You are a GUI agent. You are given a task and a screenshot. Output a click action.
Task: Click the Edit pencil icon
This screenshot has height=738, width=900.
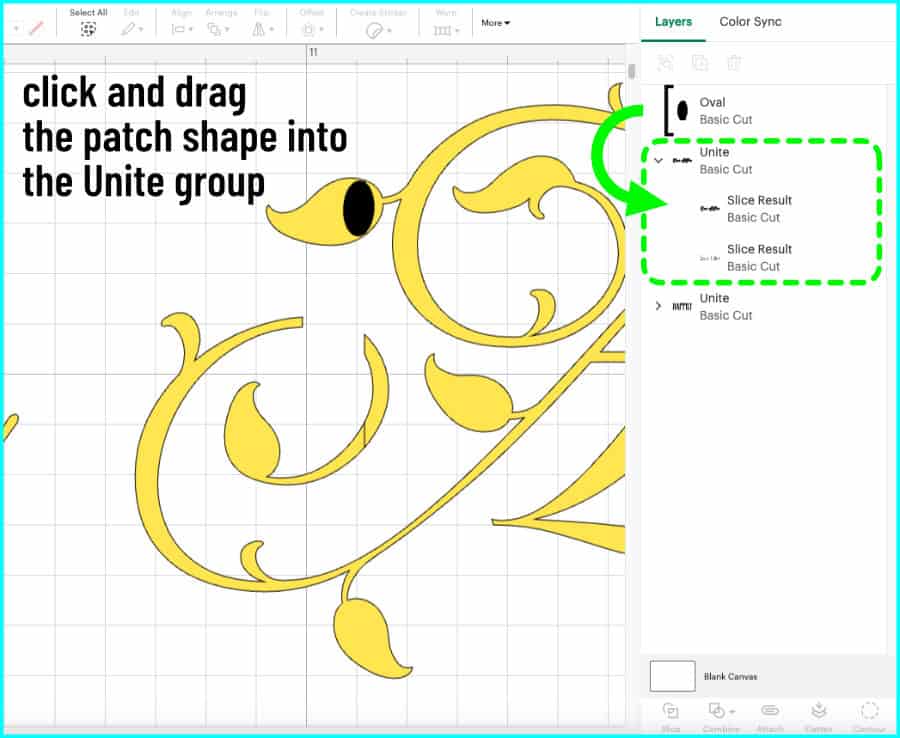click(x=128, y=29)
